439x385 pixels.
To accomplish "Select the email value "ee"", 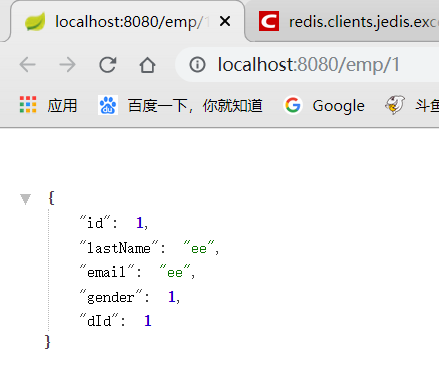I will click(175, 272).
